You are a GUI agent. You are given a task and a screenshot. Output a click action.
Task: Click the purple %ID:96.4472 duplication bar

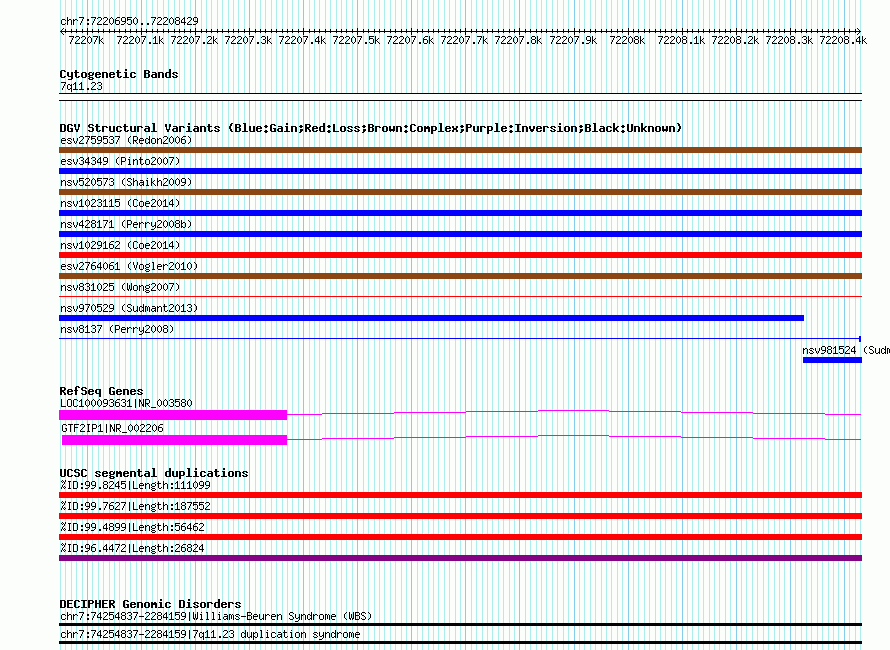click(460, 558)
